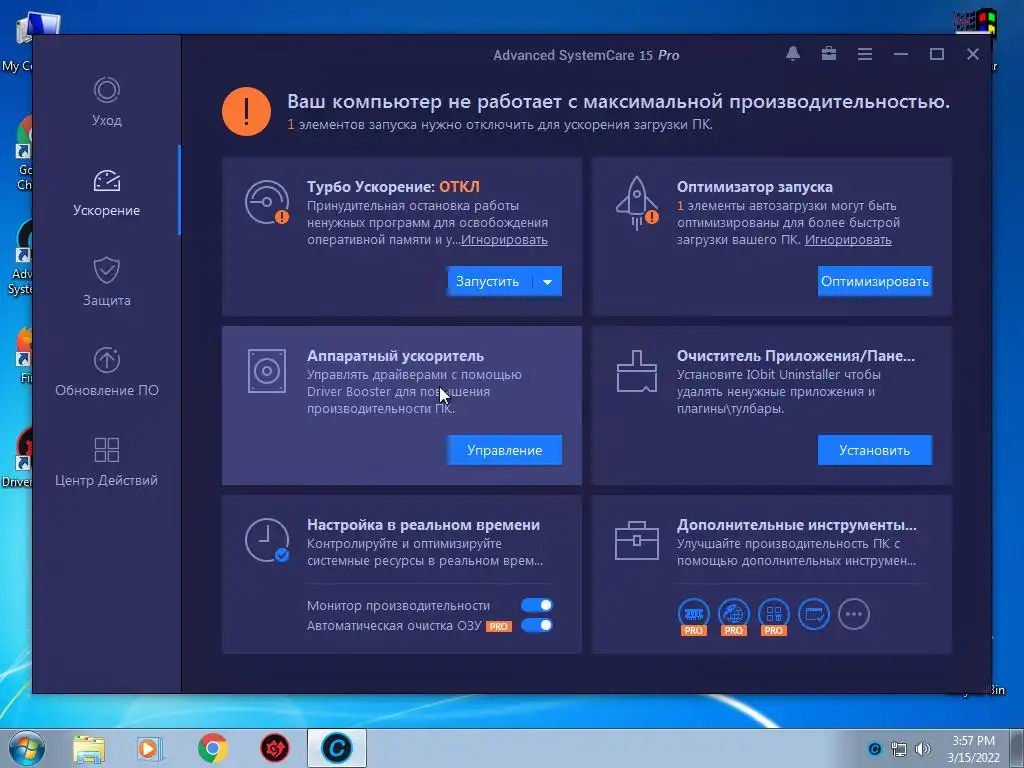Click the orange warning exclamation icon
The image size is (1024, 768).
[x=246, y=112]
